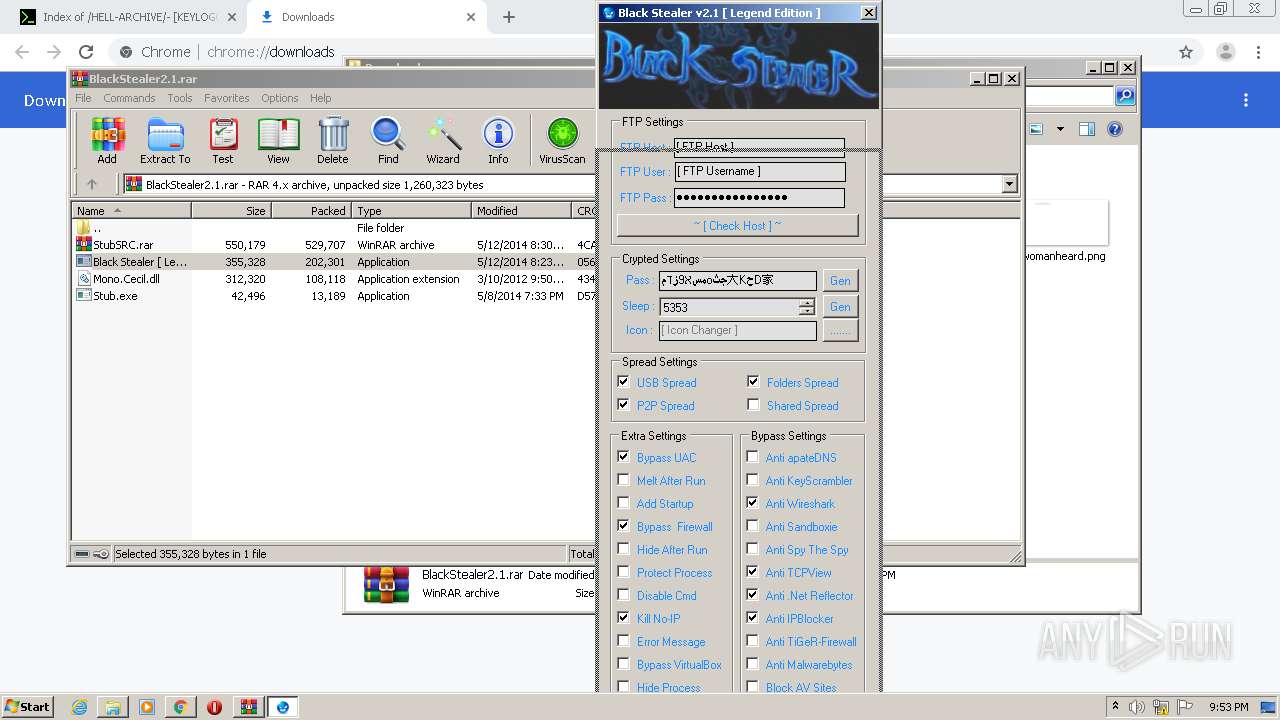Open the Chrome profile avatar
Screen dimensions: 1280x720
coord(1225,52)
